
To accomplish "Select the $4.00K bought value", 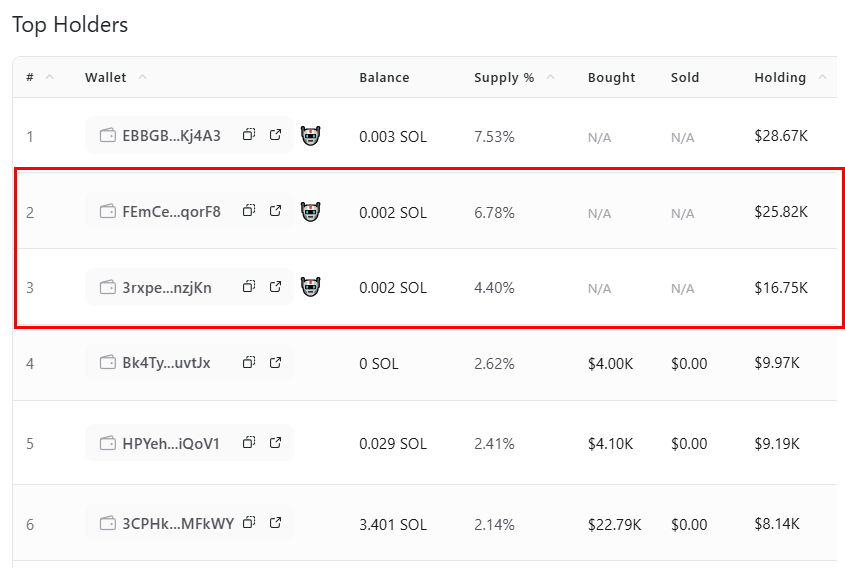I will [x=611, y=363].
